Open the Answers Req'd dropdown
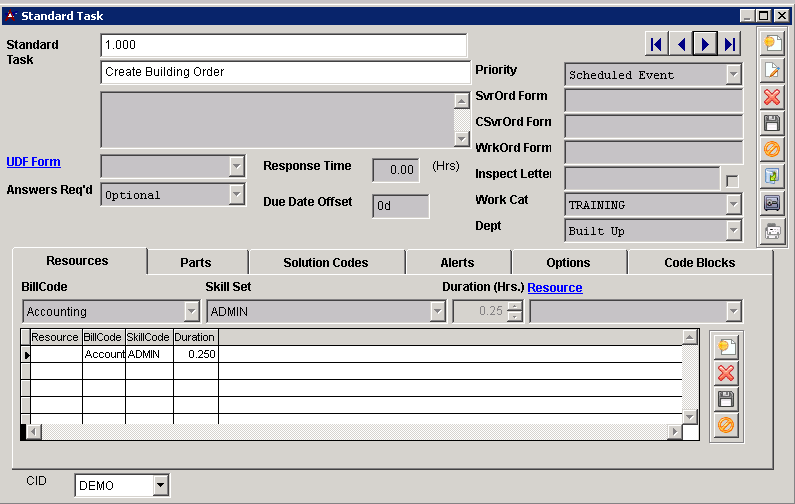The height and width of the screenshot is (504, 795). tap(236, 195)
